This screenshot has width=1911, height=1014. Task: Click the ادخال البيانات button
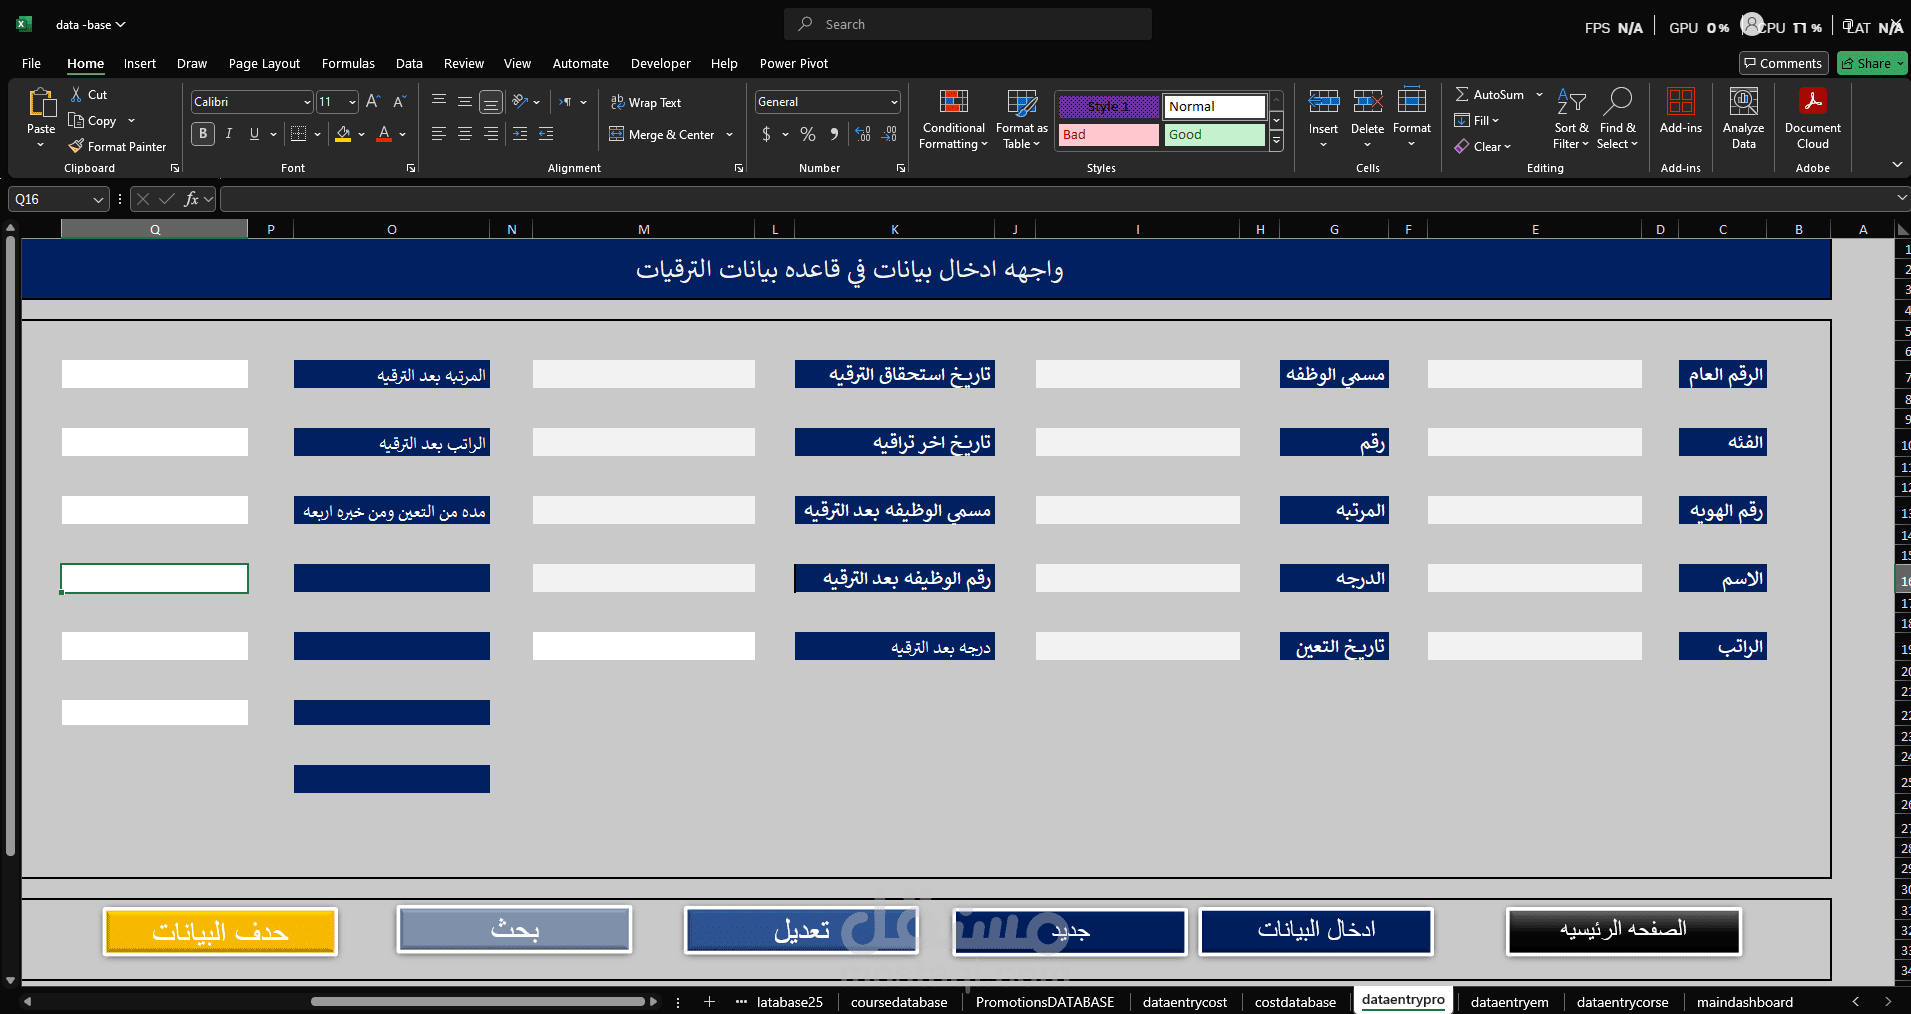(1316, 930)
